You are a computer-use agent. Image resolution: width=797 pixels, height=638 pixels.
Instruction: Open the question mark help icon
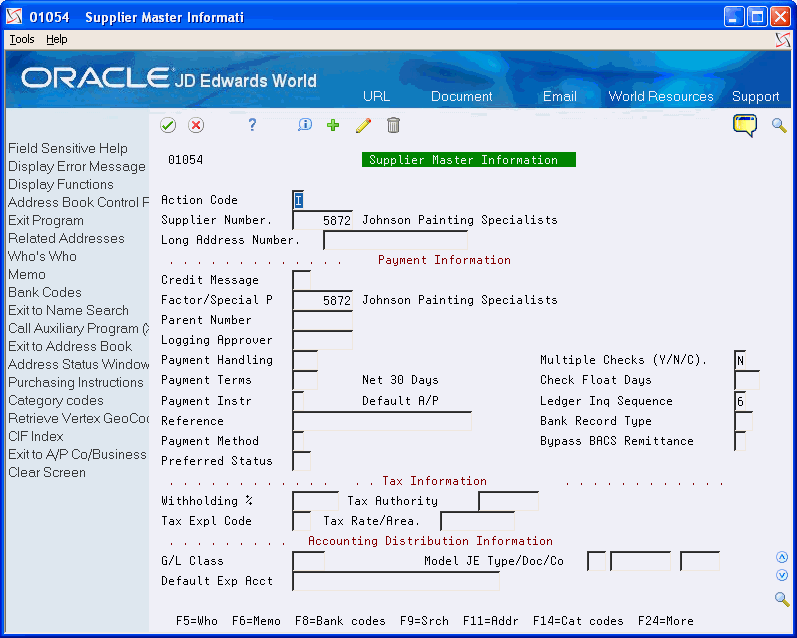tap(252, 125)
